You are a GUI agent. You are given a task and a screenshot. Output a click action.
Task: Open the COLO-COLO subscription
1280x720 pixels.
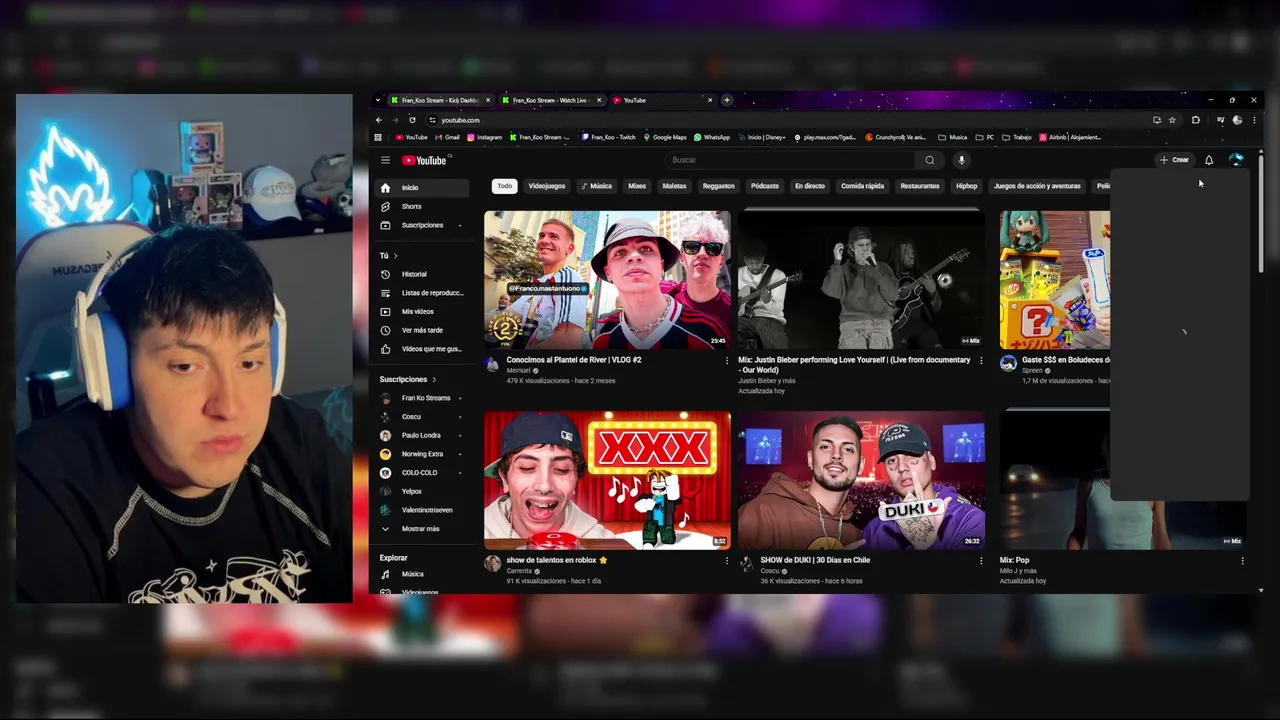coord(423,473)
